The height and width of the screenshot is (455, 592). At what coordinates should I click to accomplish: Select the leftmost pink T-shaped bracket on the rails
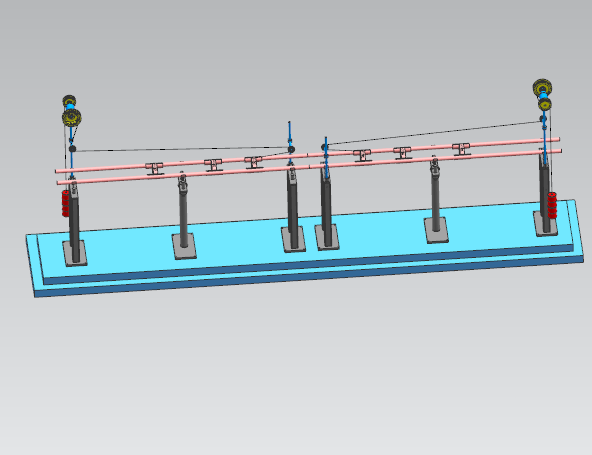[154, 168]
